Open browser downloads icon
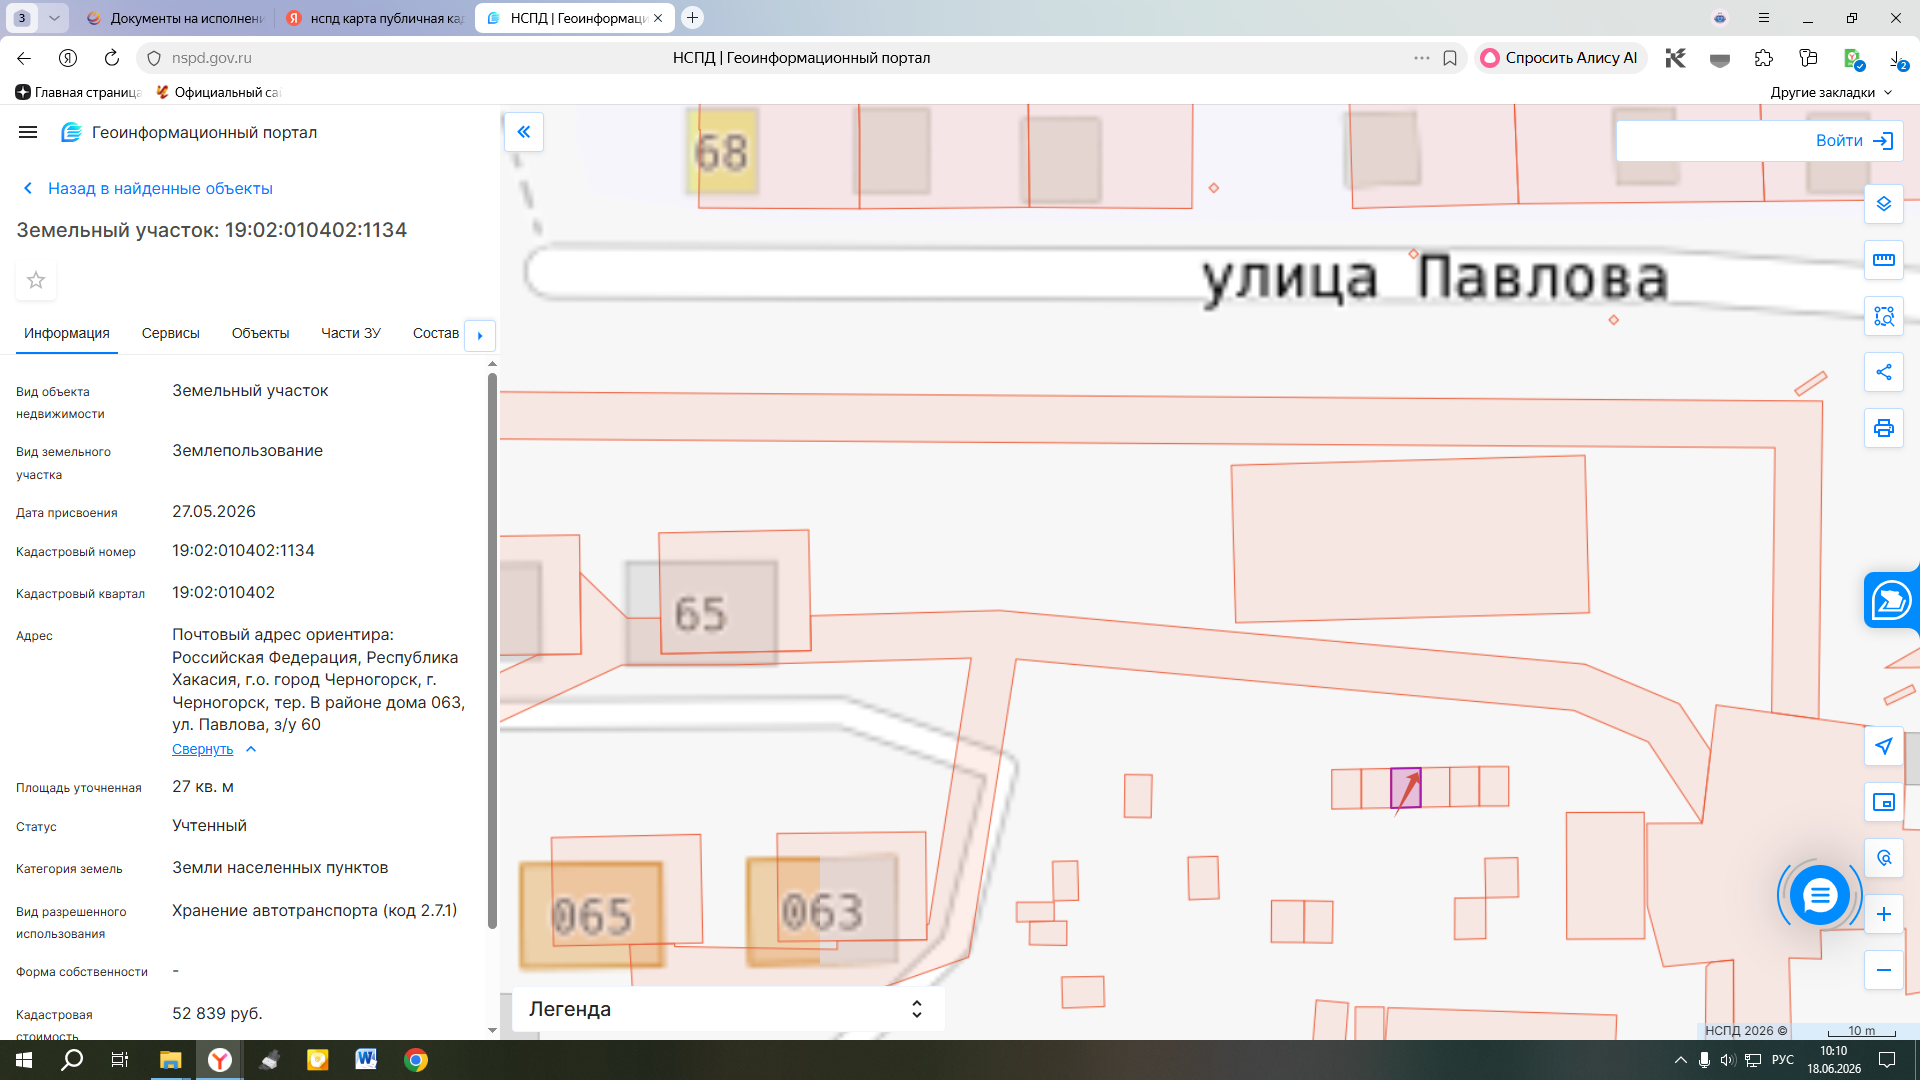 [1897, 59]
